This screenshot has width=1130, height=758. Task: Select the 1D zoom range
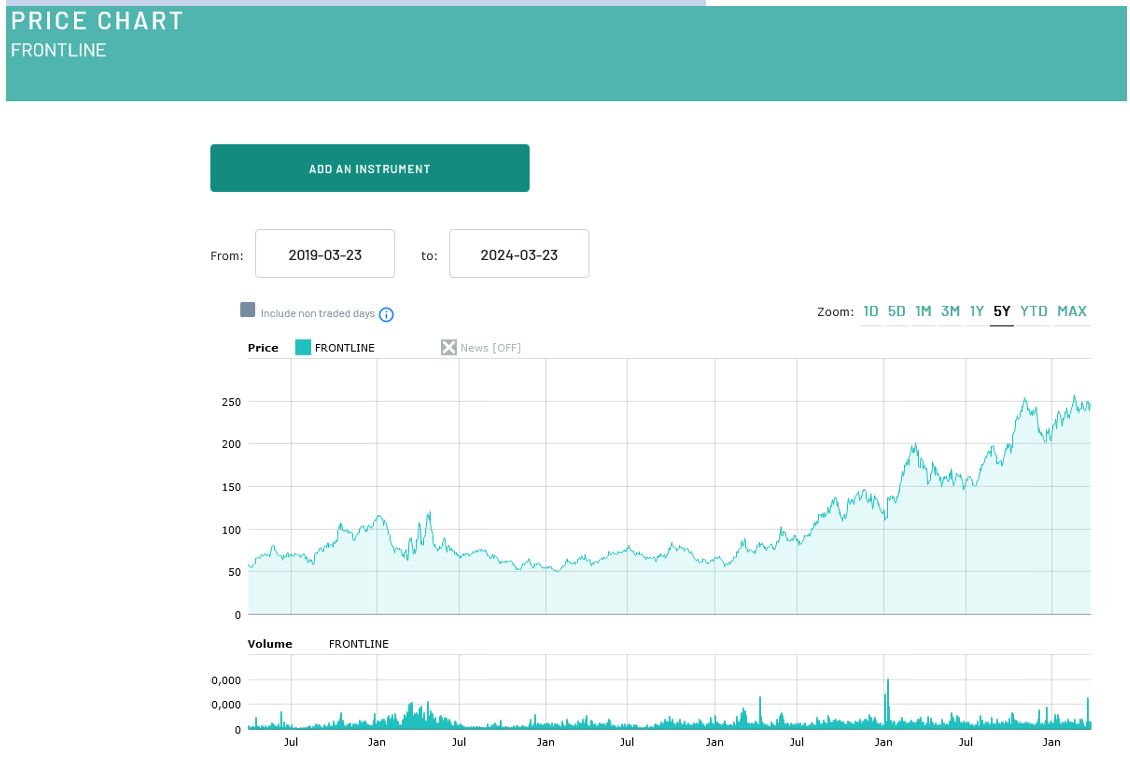(x=871, y=311)
